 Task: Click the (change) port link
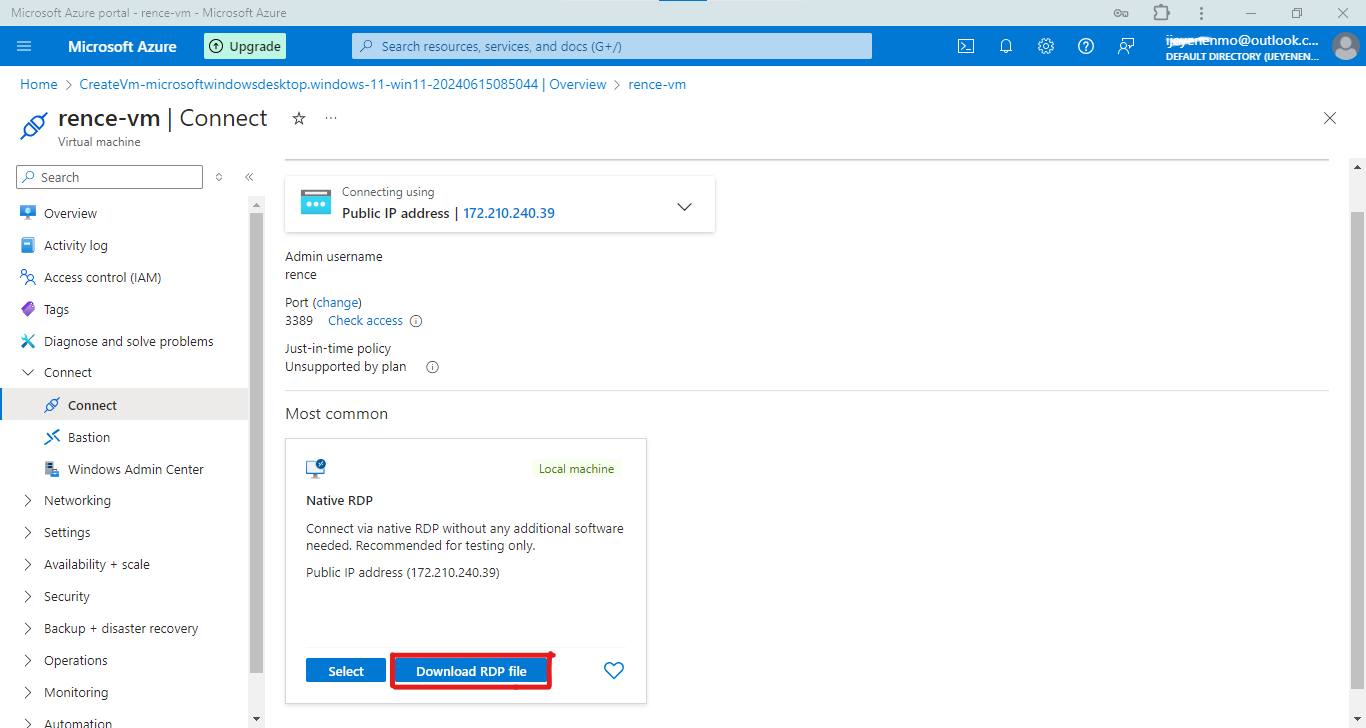pos(337,302)
